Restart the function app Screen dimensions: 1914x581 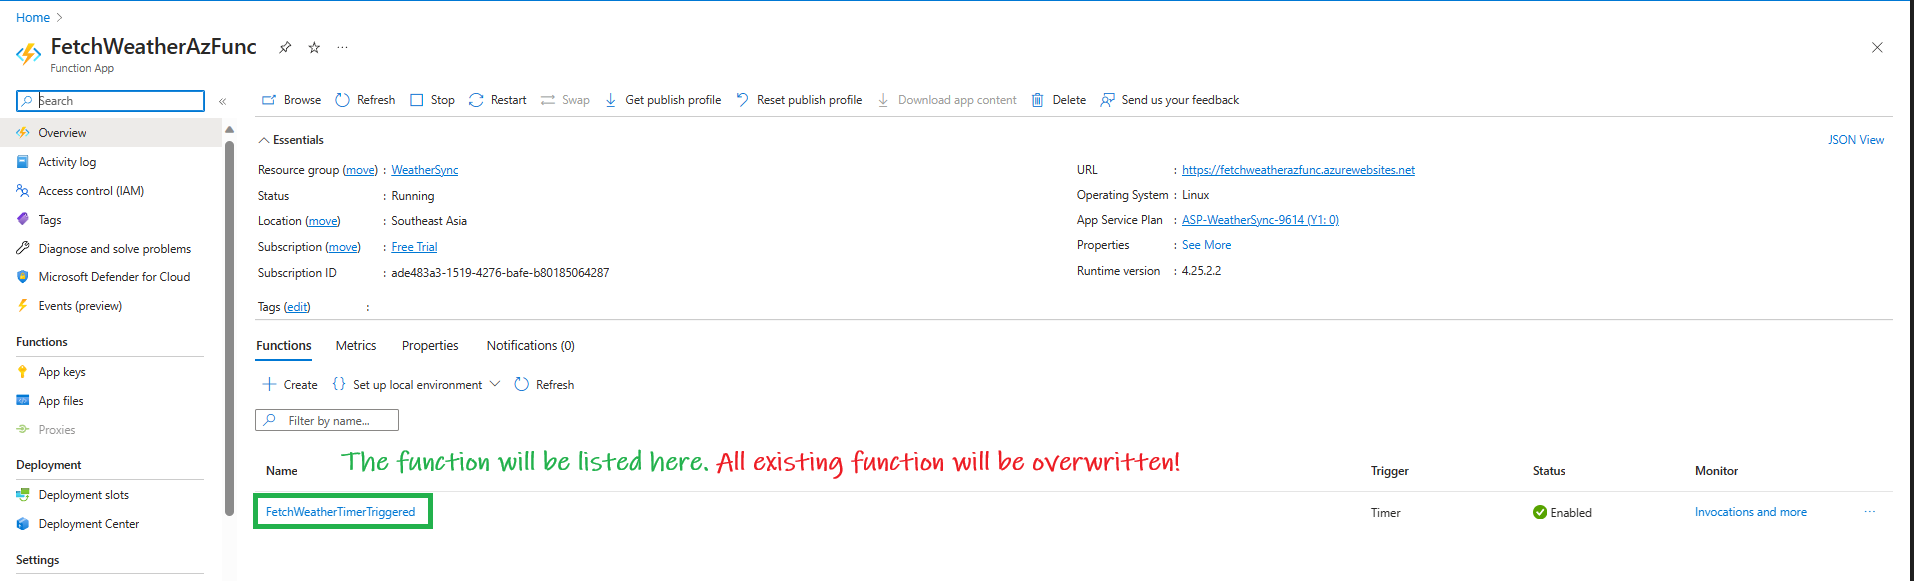click(x=498, y=100)
